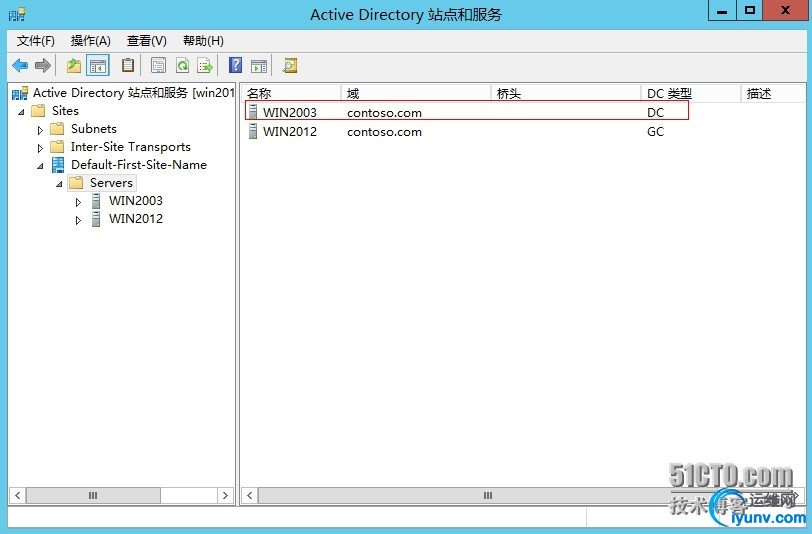Click the Default-First-Site-Name site icon

coord(58,165)
